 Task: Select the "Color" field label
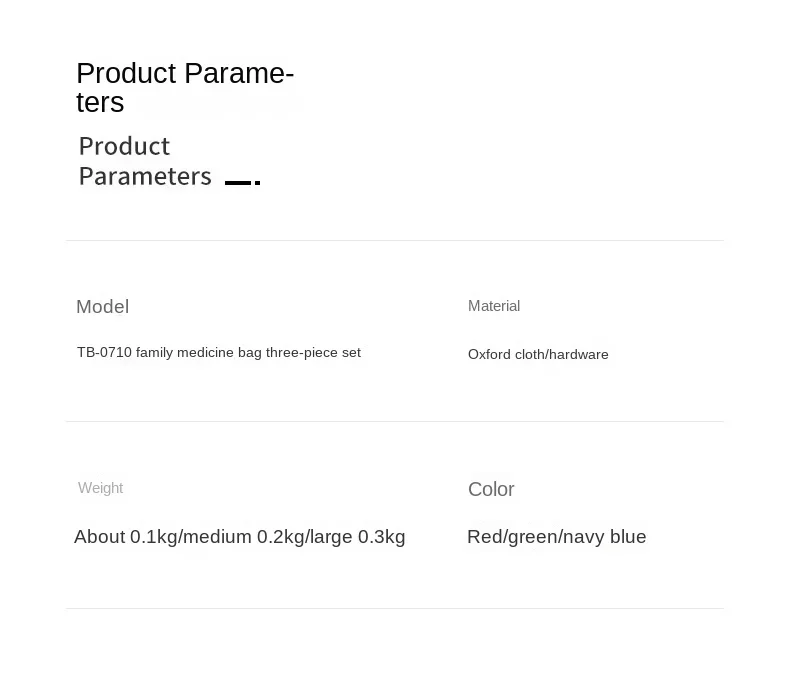(x=491, y=489)
